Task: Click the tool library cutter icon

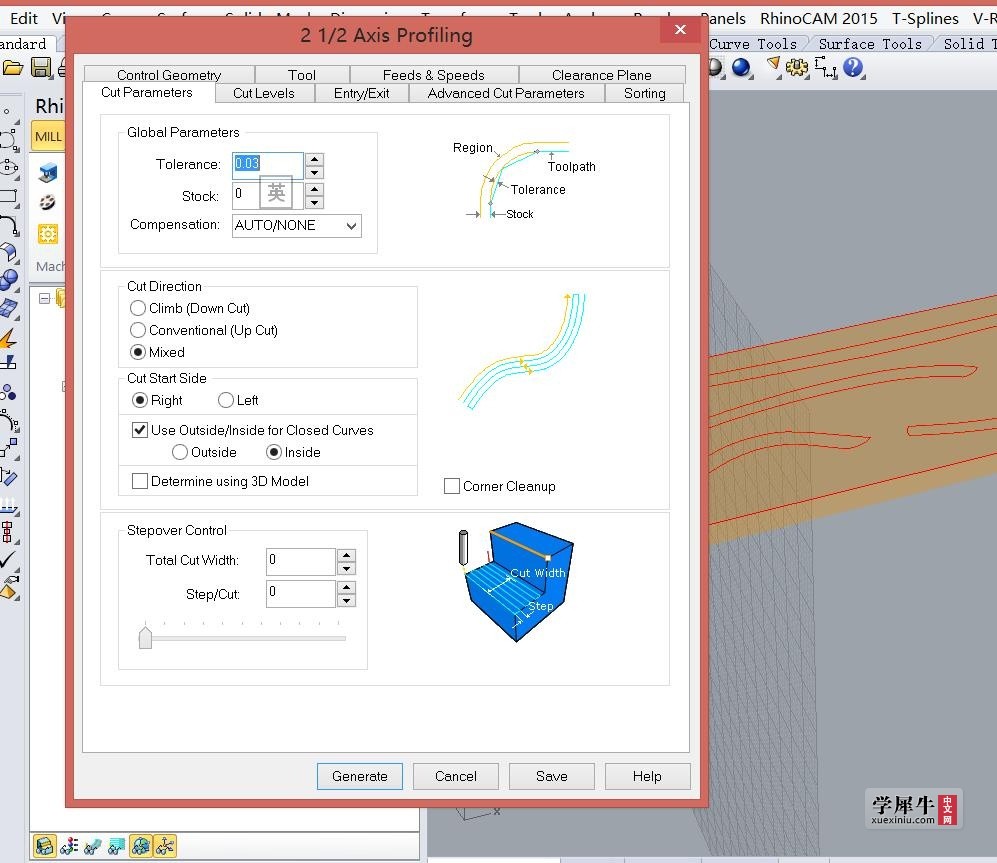Action: pyautogui.click(x=48, y=203)
